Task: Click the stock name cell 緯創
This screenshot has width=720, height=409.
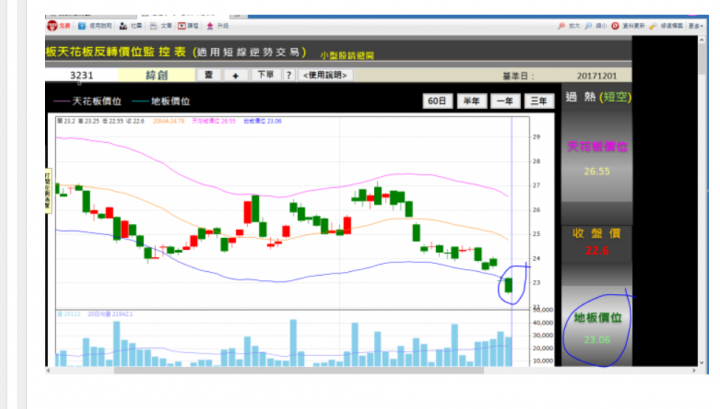Action: (x=157, y=75)
